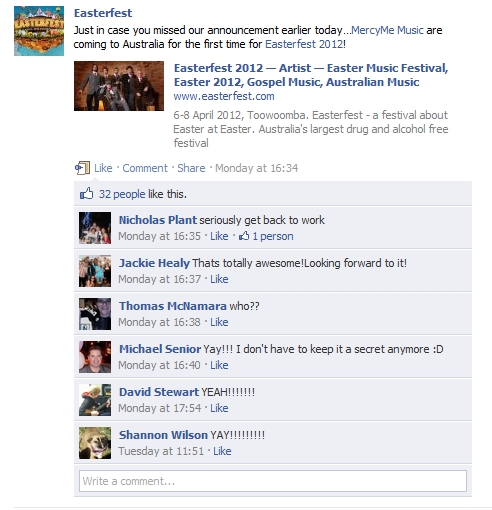
Task: Share the Easterfest post
Action: tap(191, 168)
